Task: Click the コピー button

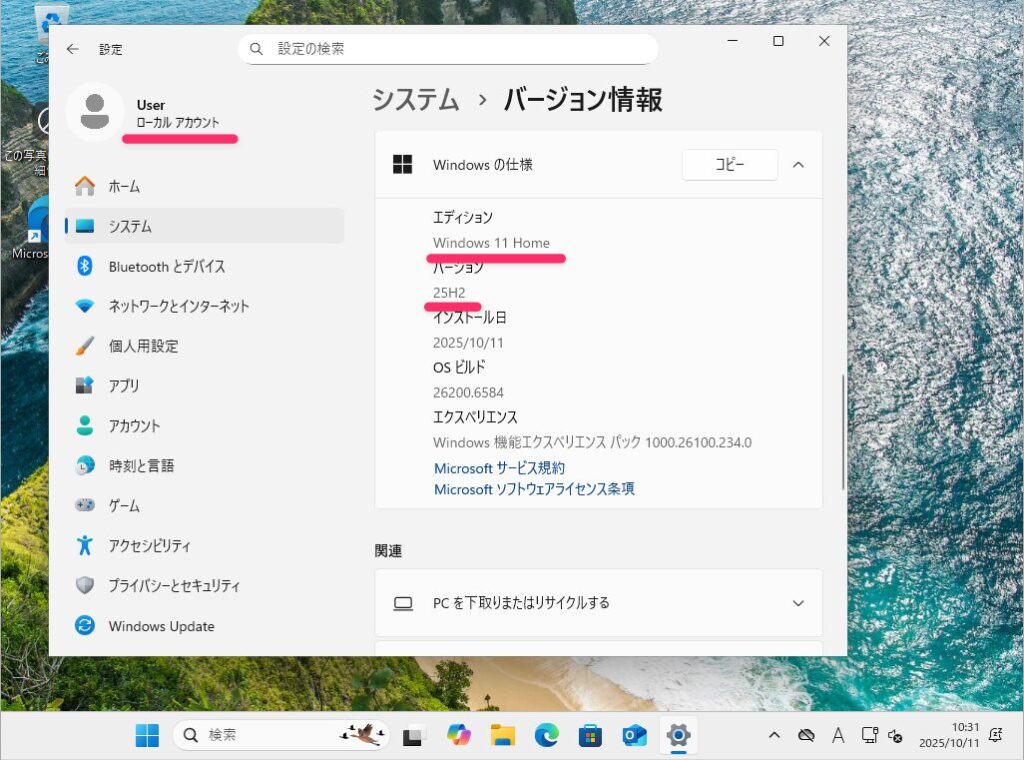Action: pyautogui.click(x=729, y=165)
